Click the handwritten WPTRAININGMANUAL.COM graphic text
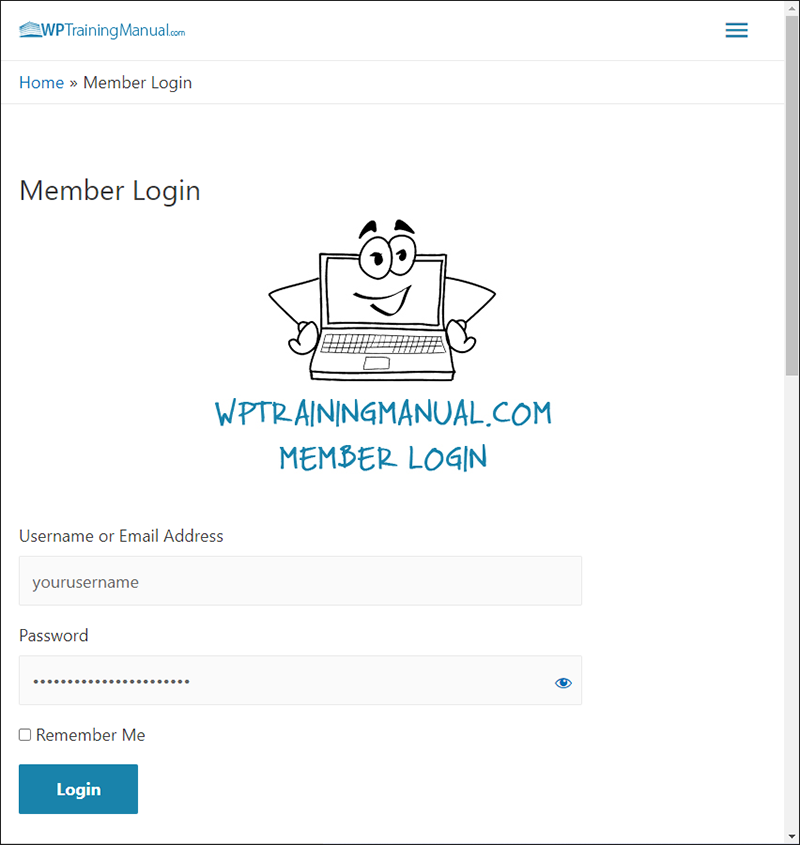The height and width of the screenshot is (845, 800). (383, 414)
